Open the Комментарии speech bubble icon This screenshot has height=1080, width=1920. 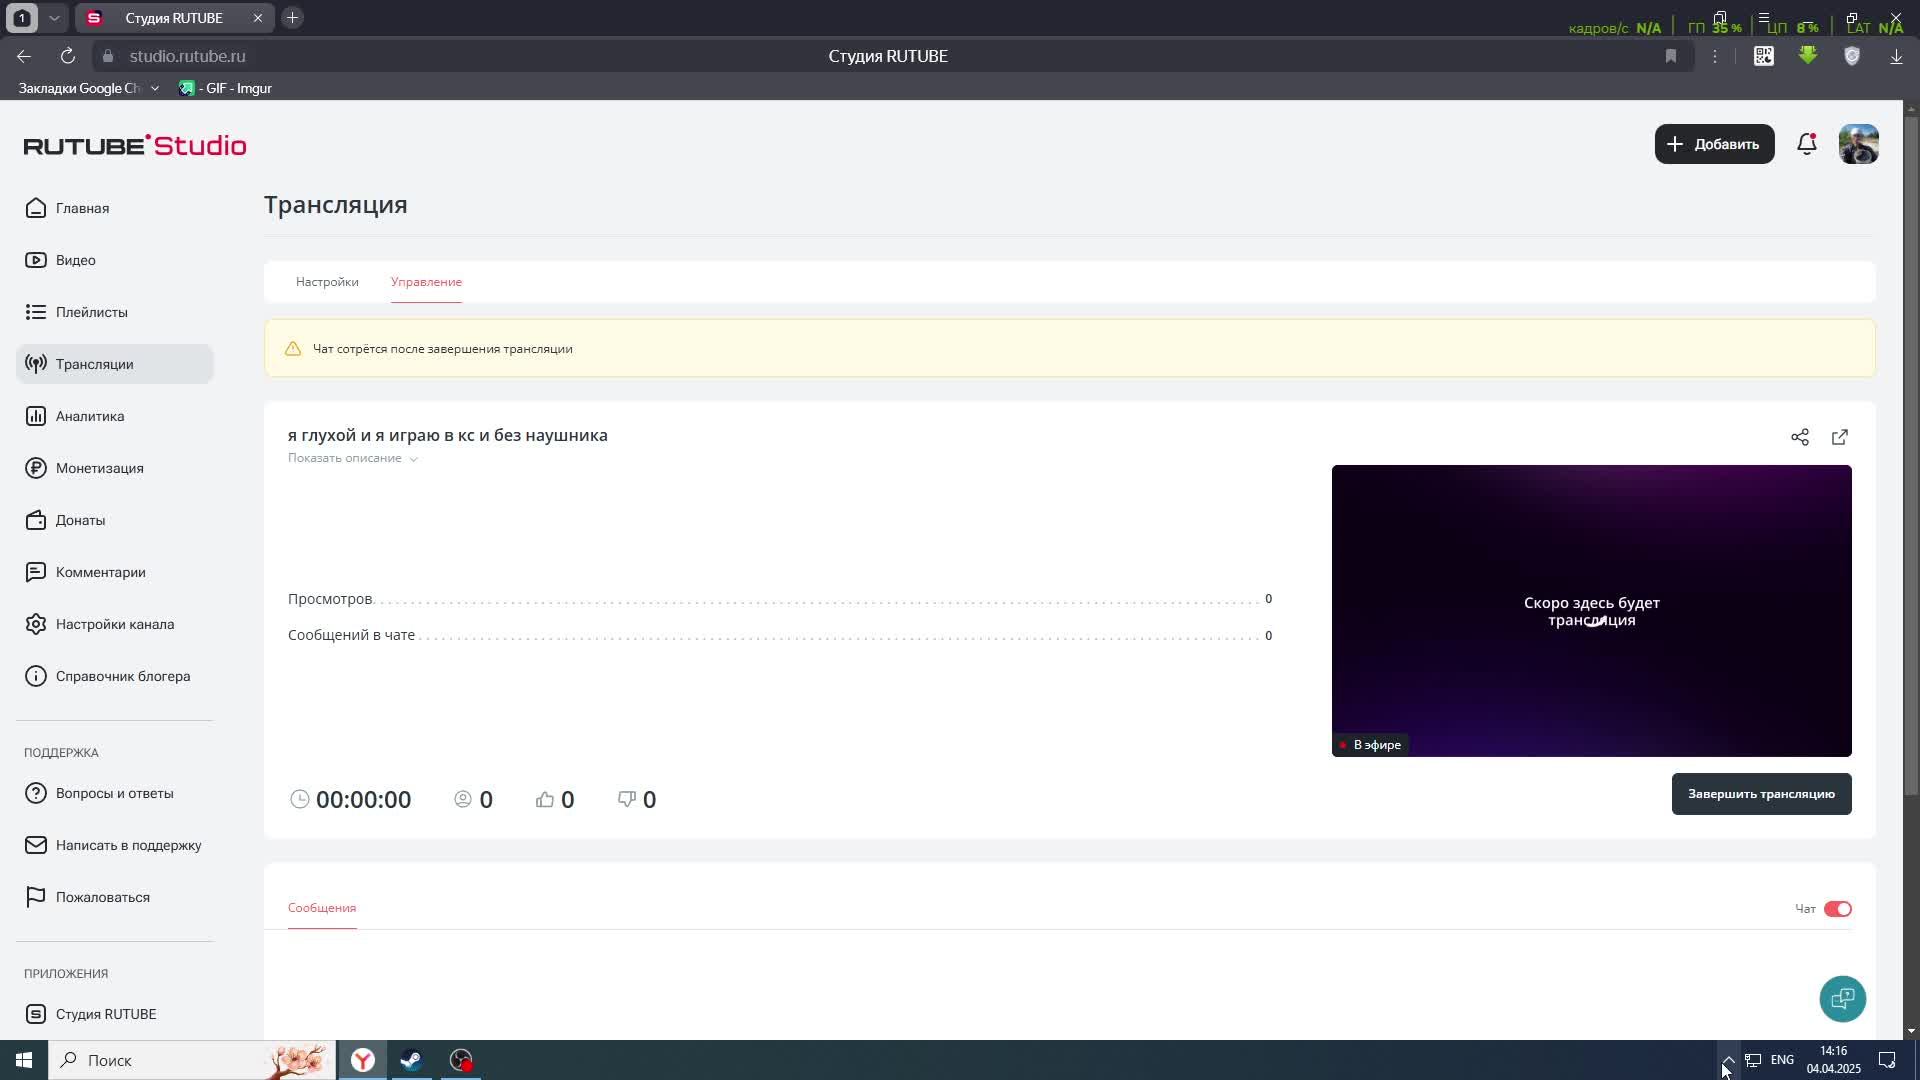tap(36, 572)
